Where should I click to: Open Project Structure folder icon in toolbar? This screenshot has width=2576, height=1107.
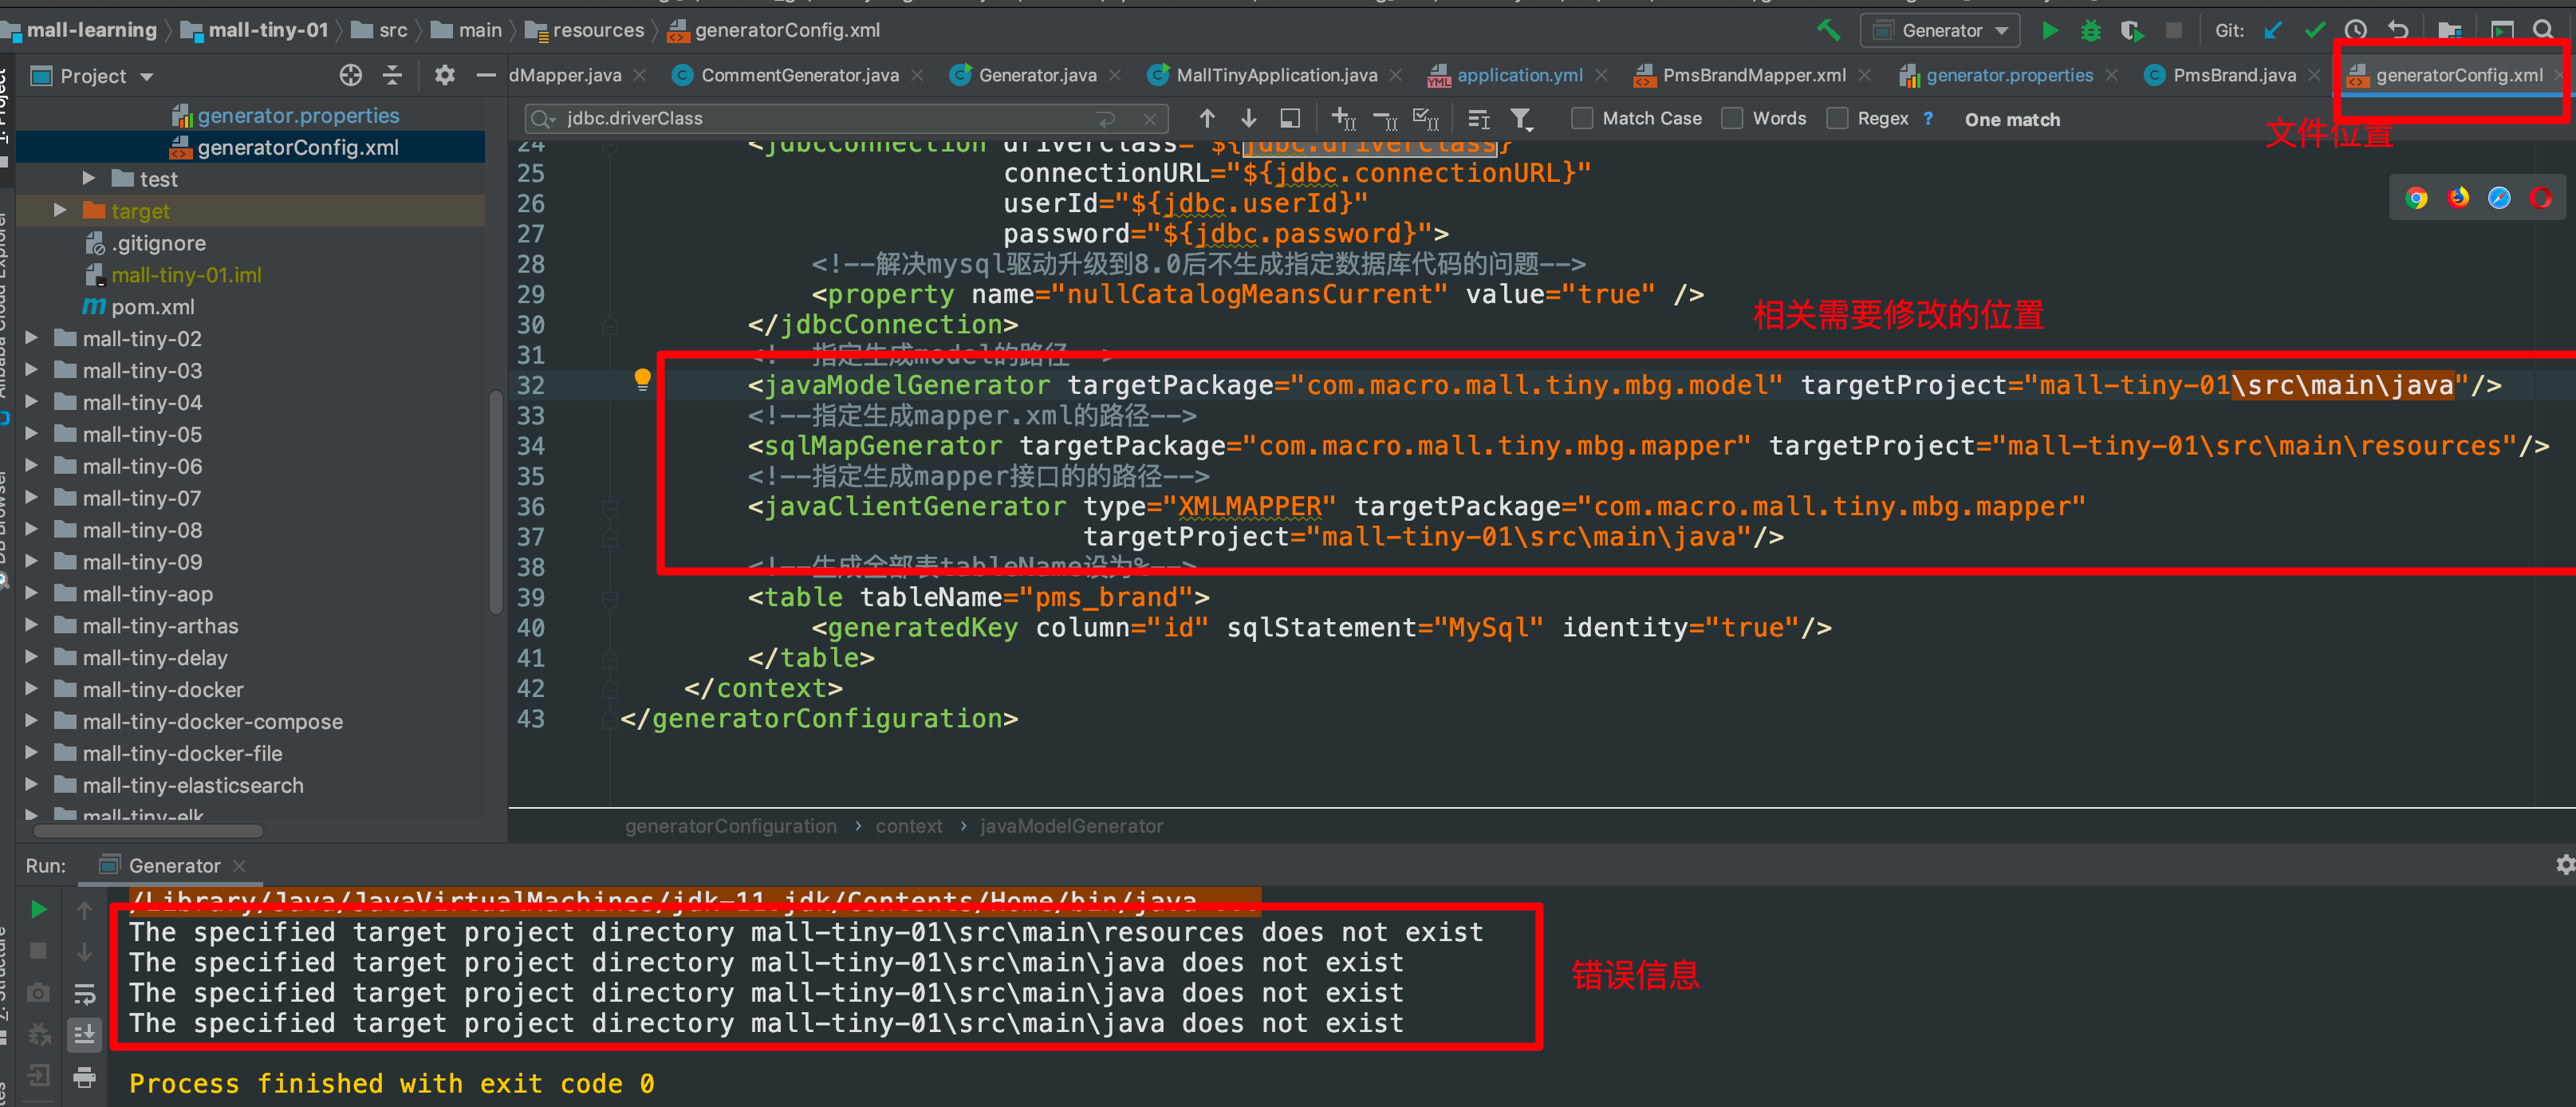(x=2449, y=30)
